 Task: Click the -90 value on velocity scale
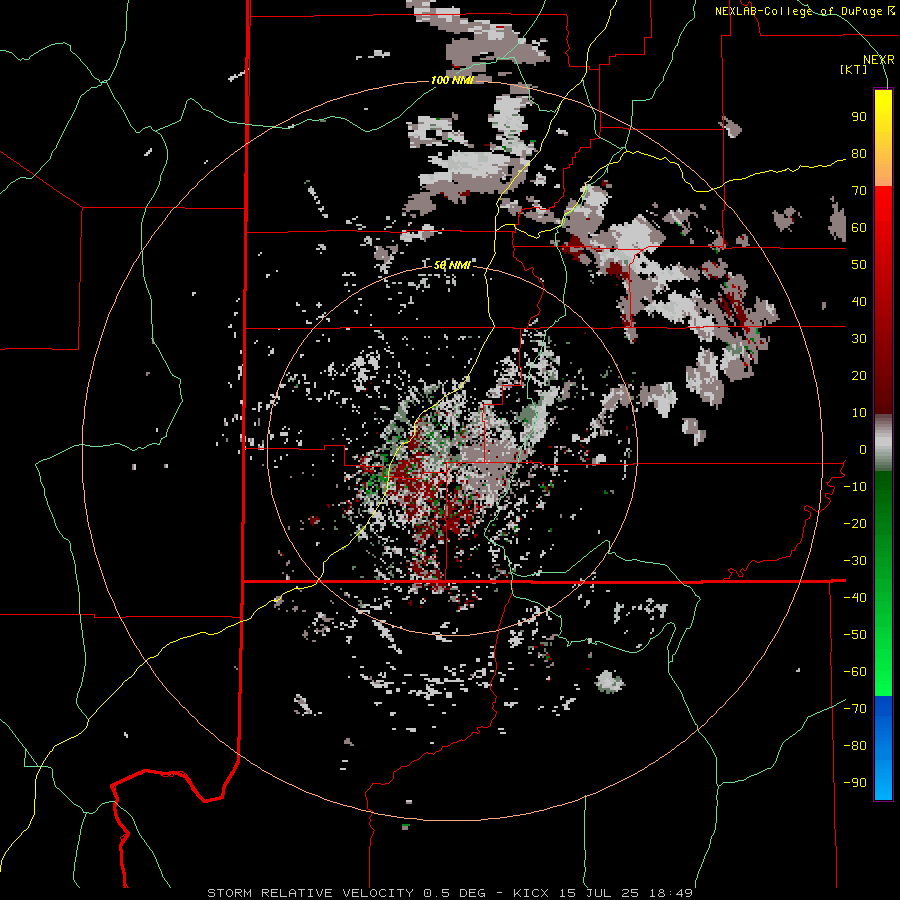(855, 783)
